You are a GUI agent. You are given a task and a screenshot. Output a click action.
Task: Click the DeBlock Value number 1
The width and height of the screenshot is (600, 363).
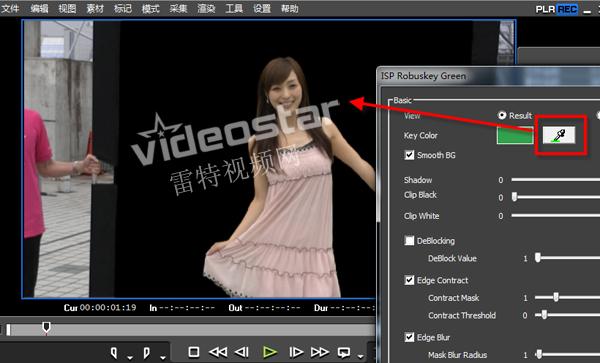click(525, 259)
